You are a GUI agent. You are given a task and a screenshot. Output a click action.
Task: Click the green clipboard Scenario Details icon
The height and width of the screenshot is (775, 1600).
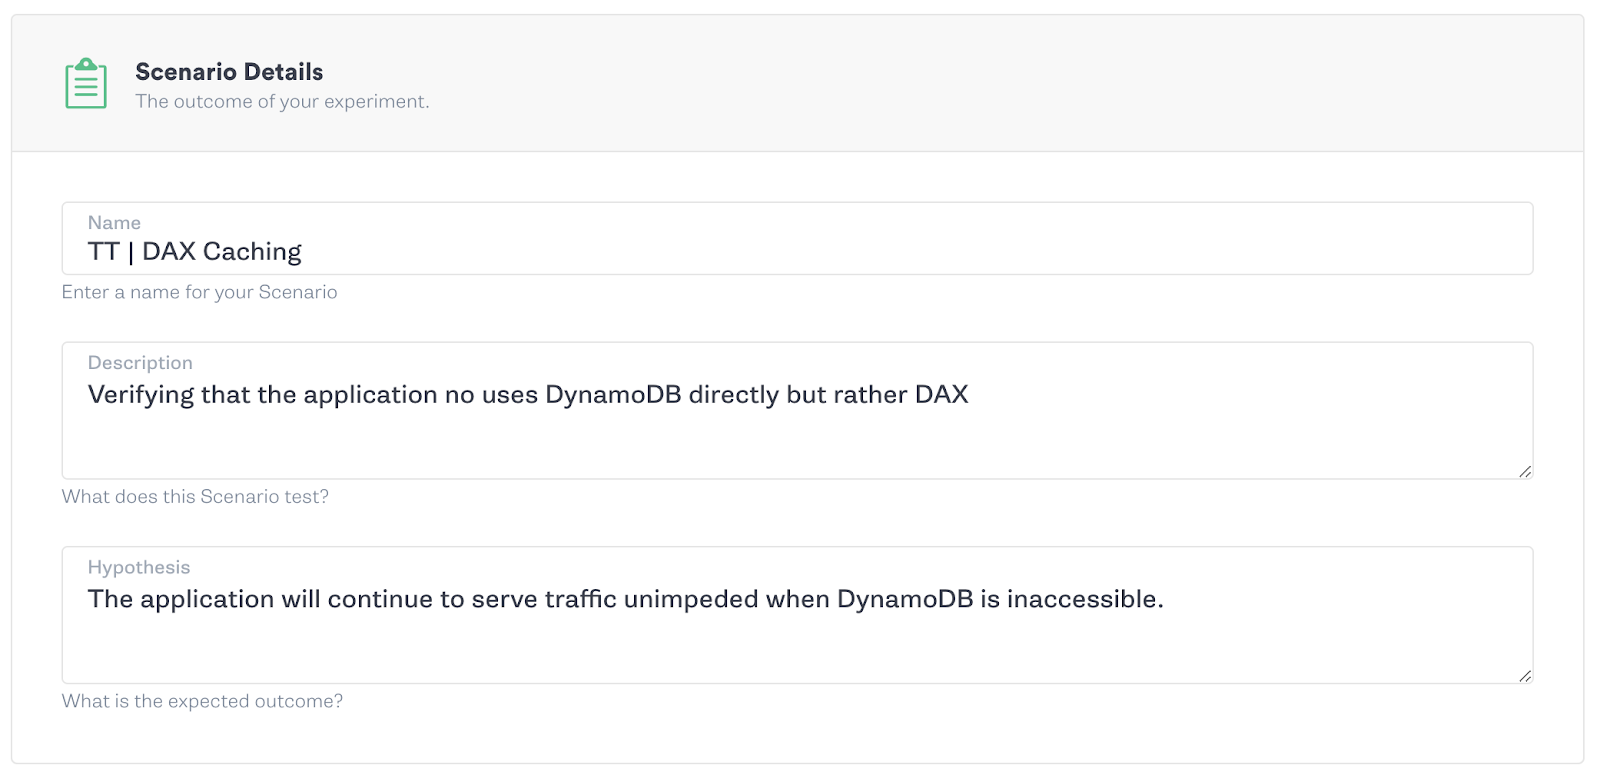pyautogui.click(x=86, y=84)
